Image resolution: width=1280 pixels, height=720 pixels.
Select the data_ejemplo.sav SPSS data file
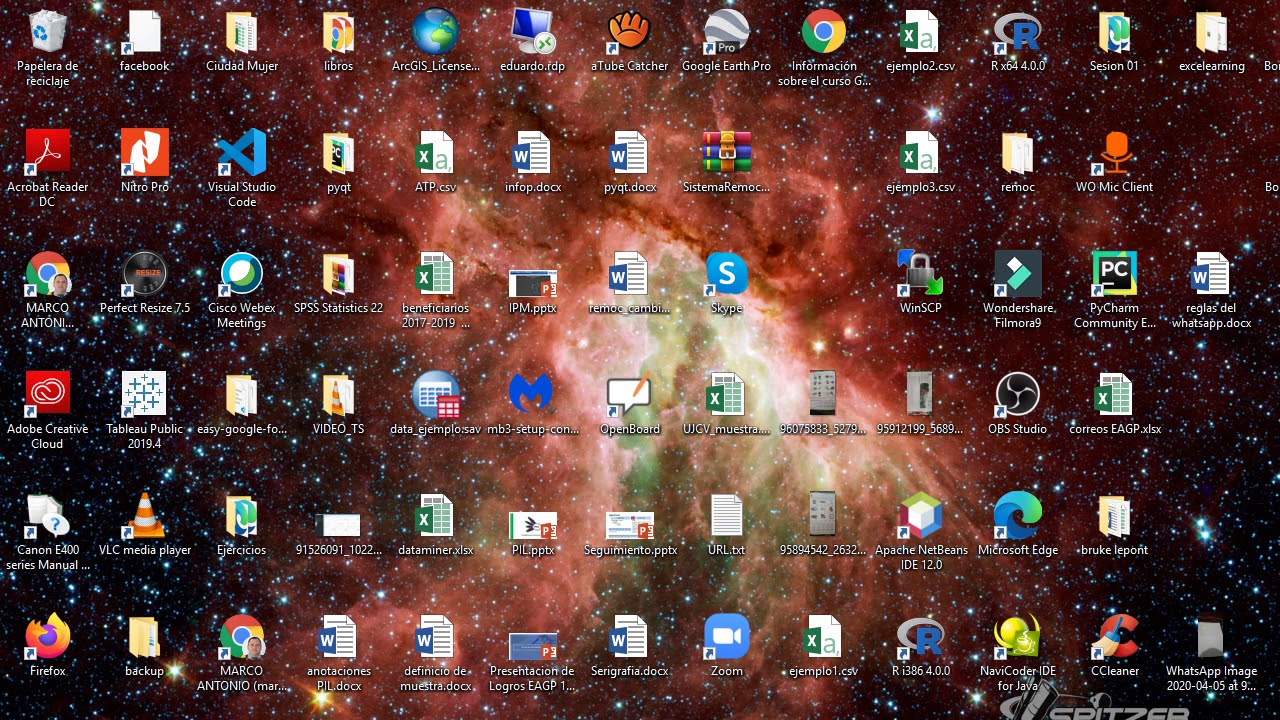click(435, 395)
